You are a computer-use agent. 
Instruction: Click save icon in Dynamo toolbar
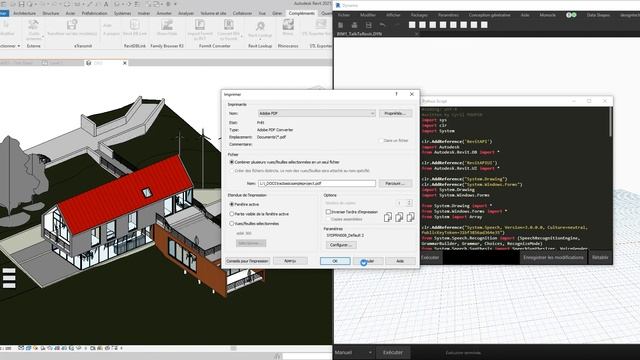point(368,25)
